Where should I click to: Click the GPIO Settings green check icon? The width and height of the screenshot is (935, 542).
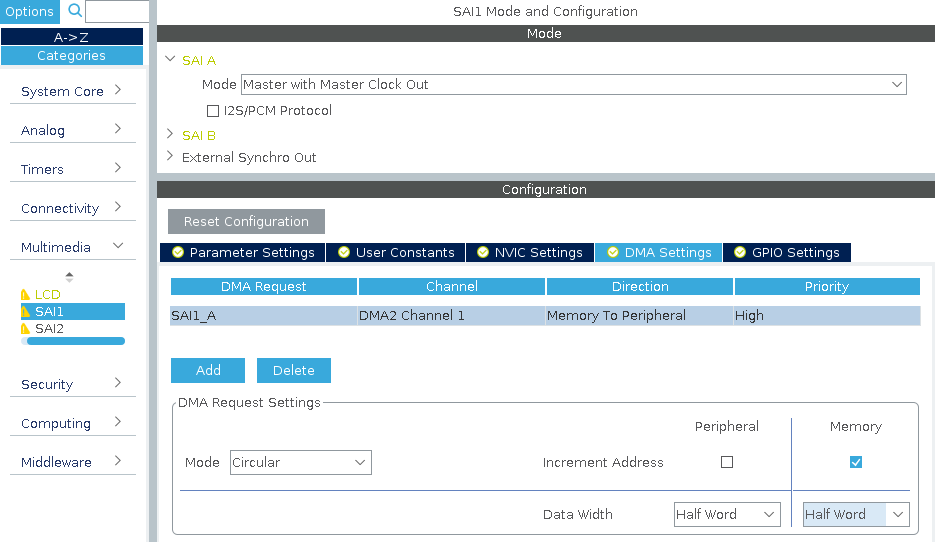[x=740, y=253]
